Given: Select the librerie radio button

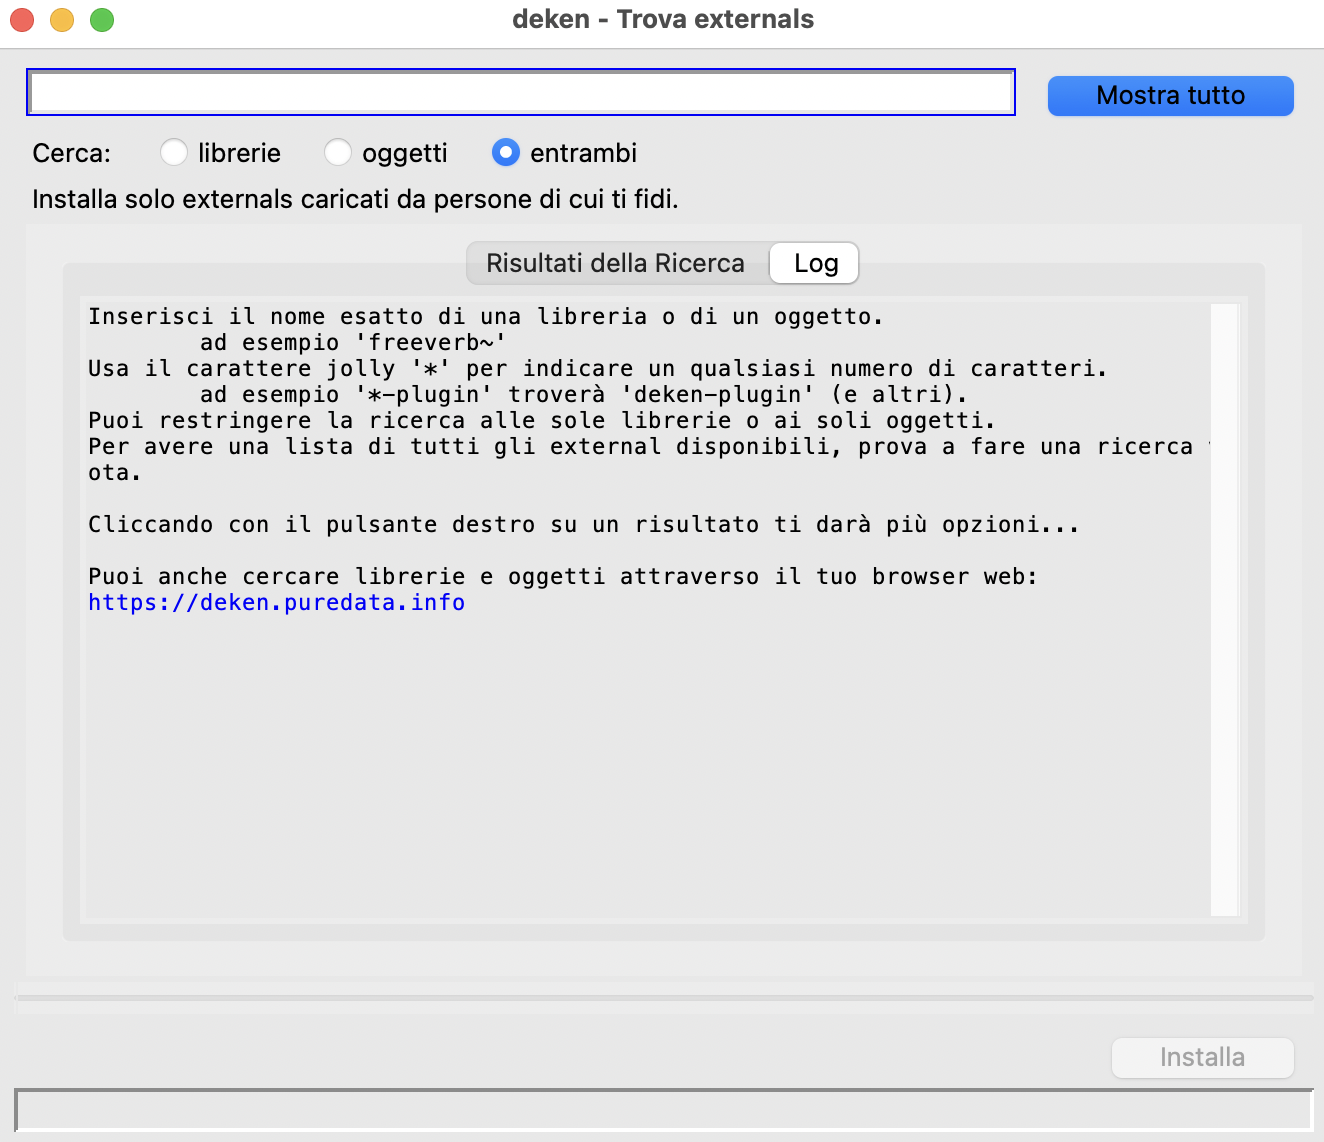Looking at the screenshot, I should click(x=174, y=153).
